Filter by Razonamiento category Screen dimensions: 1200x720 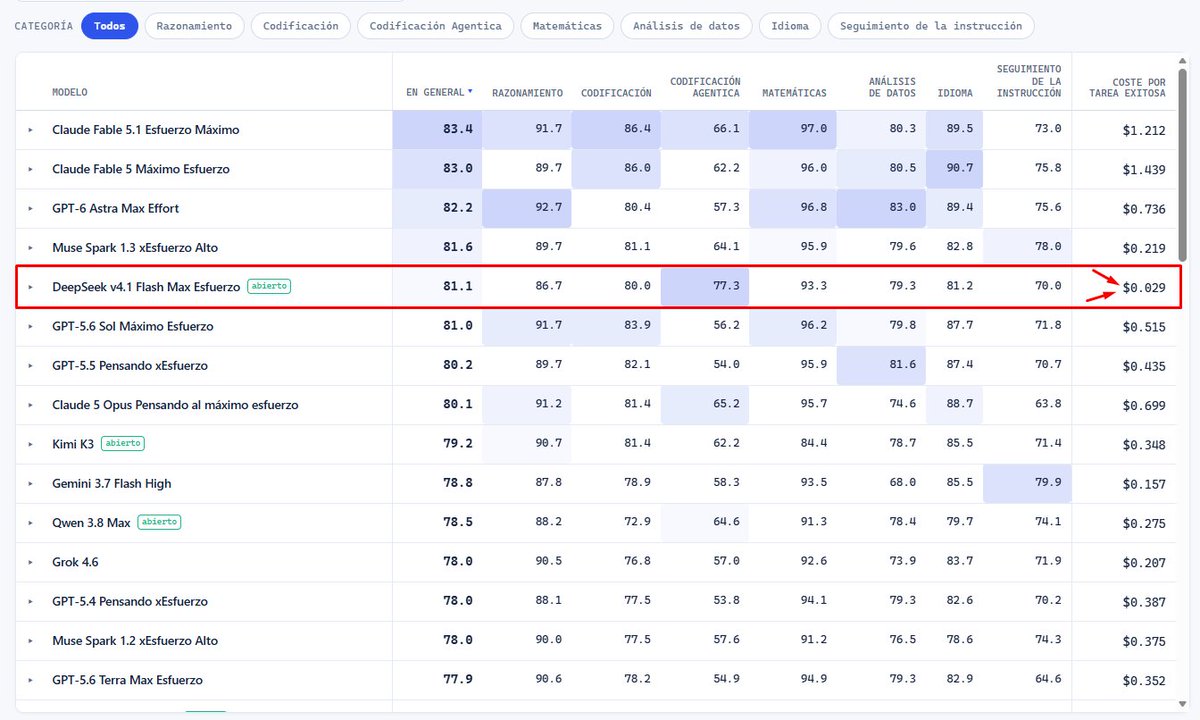(x=194, y=26)
